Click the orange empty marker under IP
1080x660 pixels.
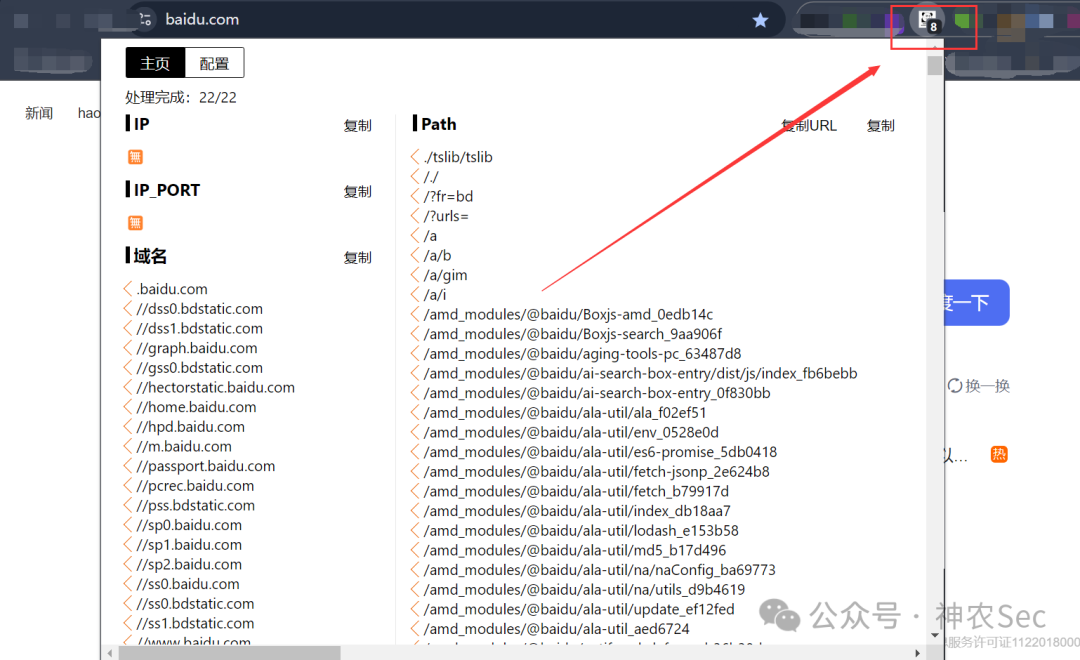click(x=135, y=157)
